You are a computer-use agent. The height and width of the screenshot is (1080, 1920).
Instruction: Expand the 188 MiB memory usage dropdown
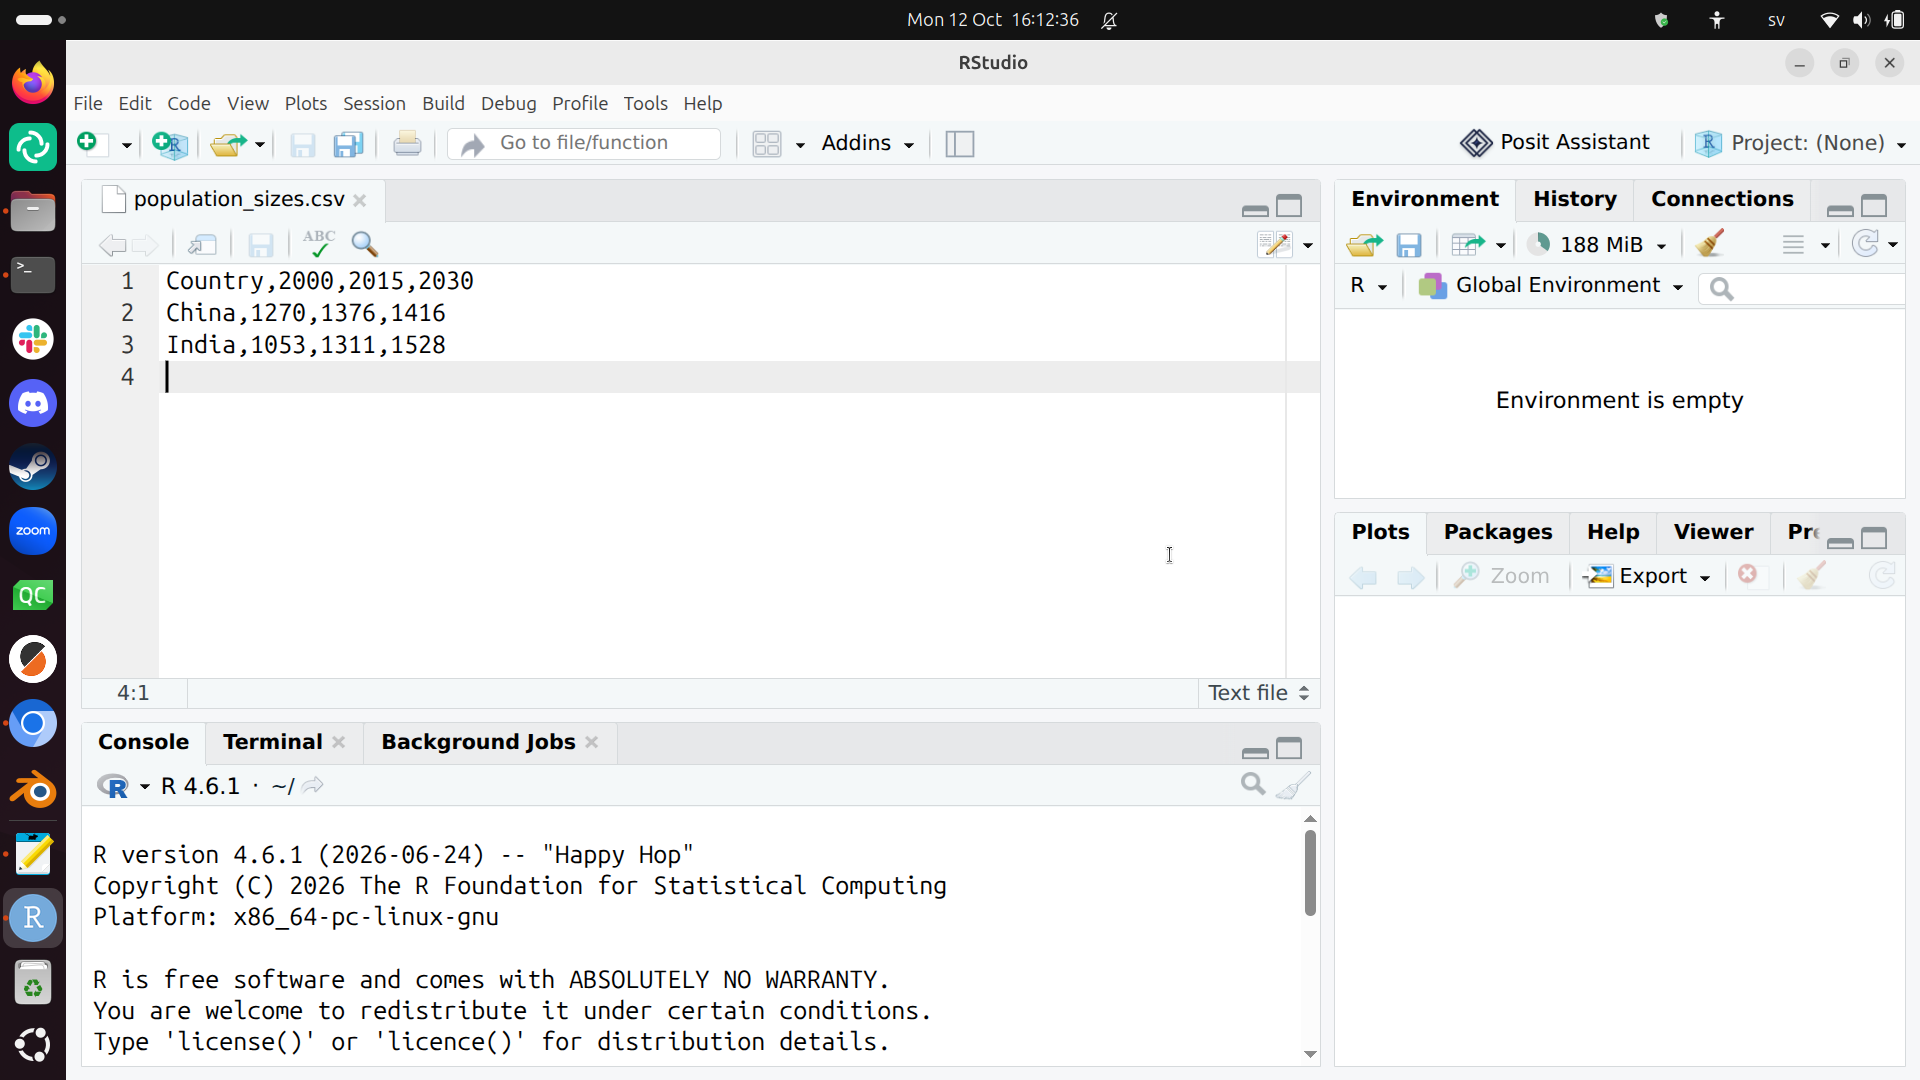click(x=1598, y=244)
